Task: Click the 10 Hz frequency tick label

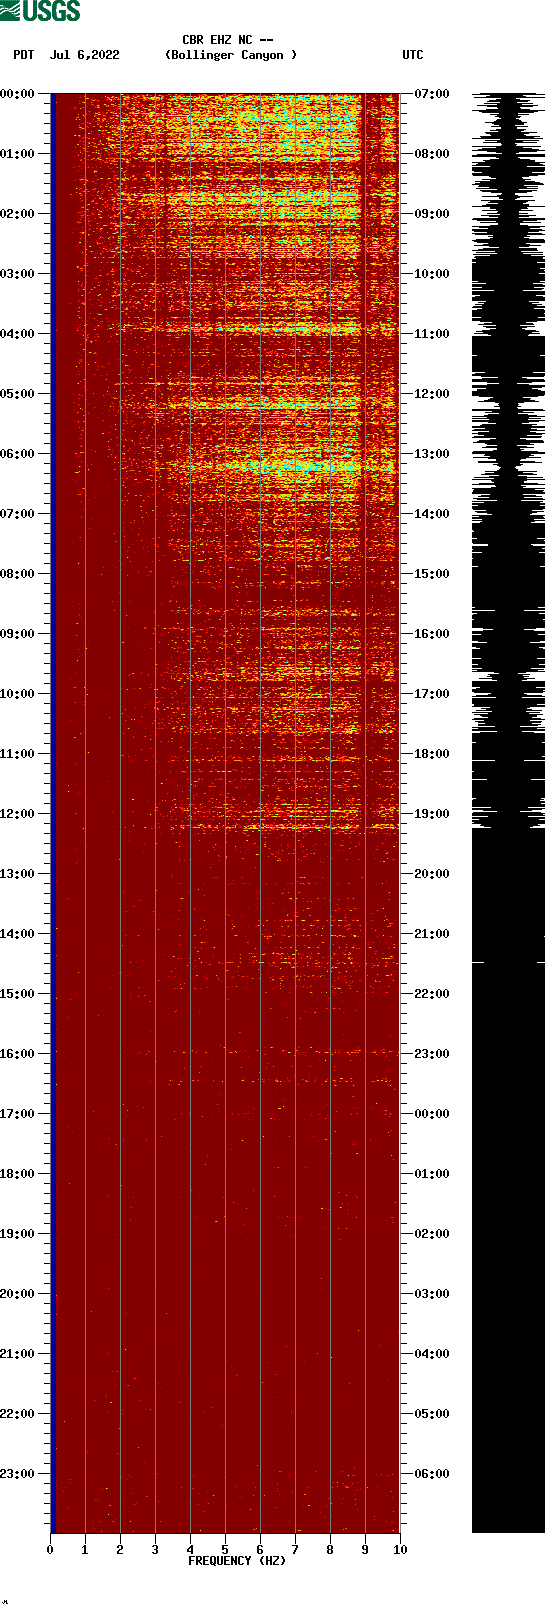Action: click(x=400, y=1550)
